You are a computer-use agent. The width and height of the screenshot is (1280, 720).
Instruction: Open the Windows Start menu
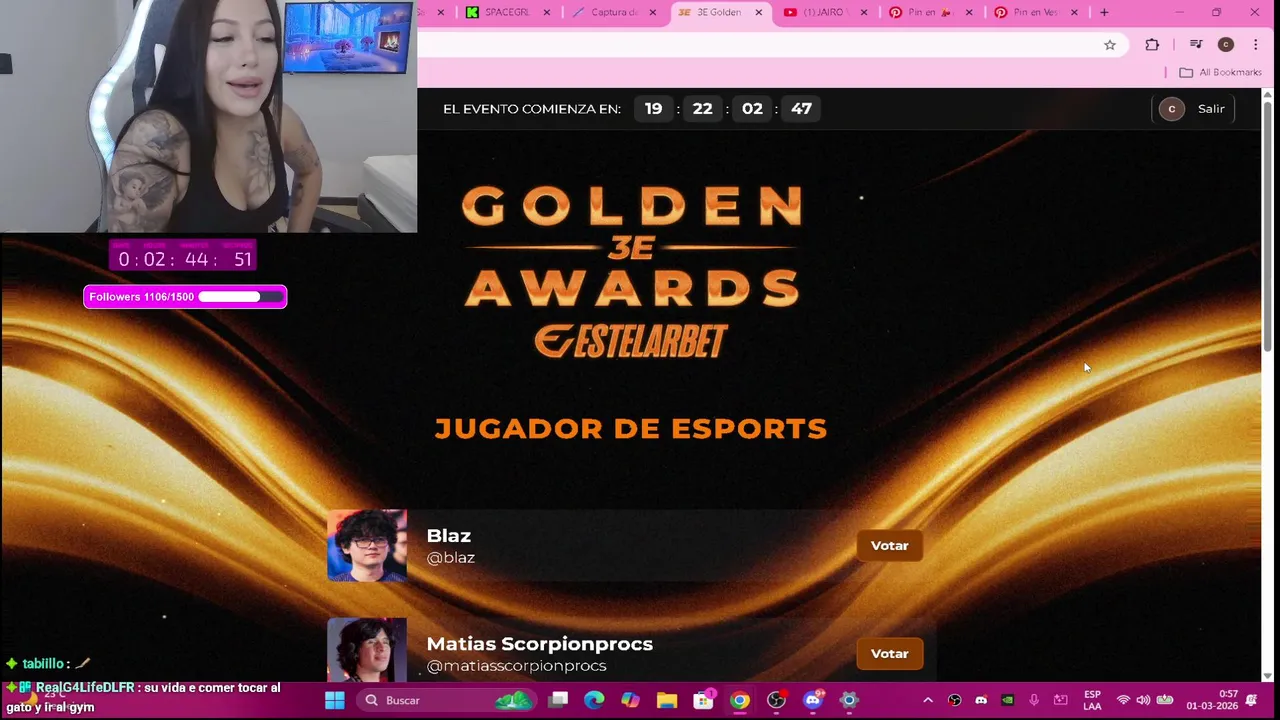click(x=335, y=700)
